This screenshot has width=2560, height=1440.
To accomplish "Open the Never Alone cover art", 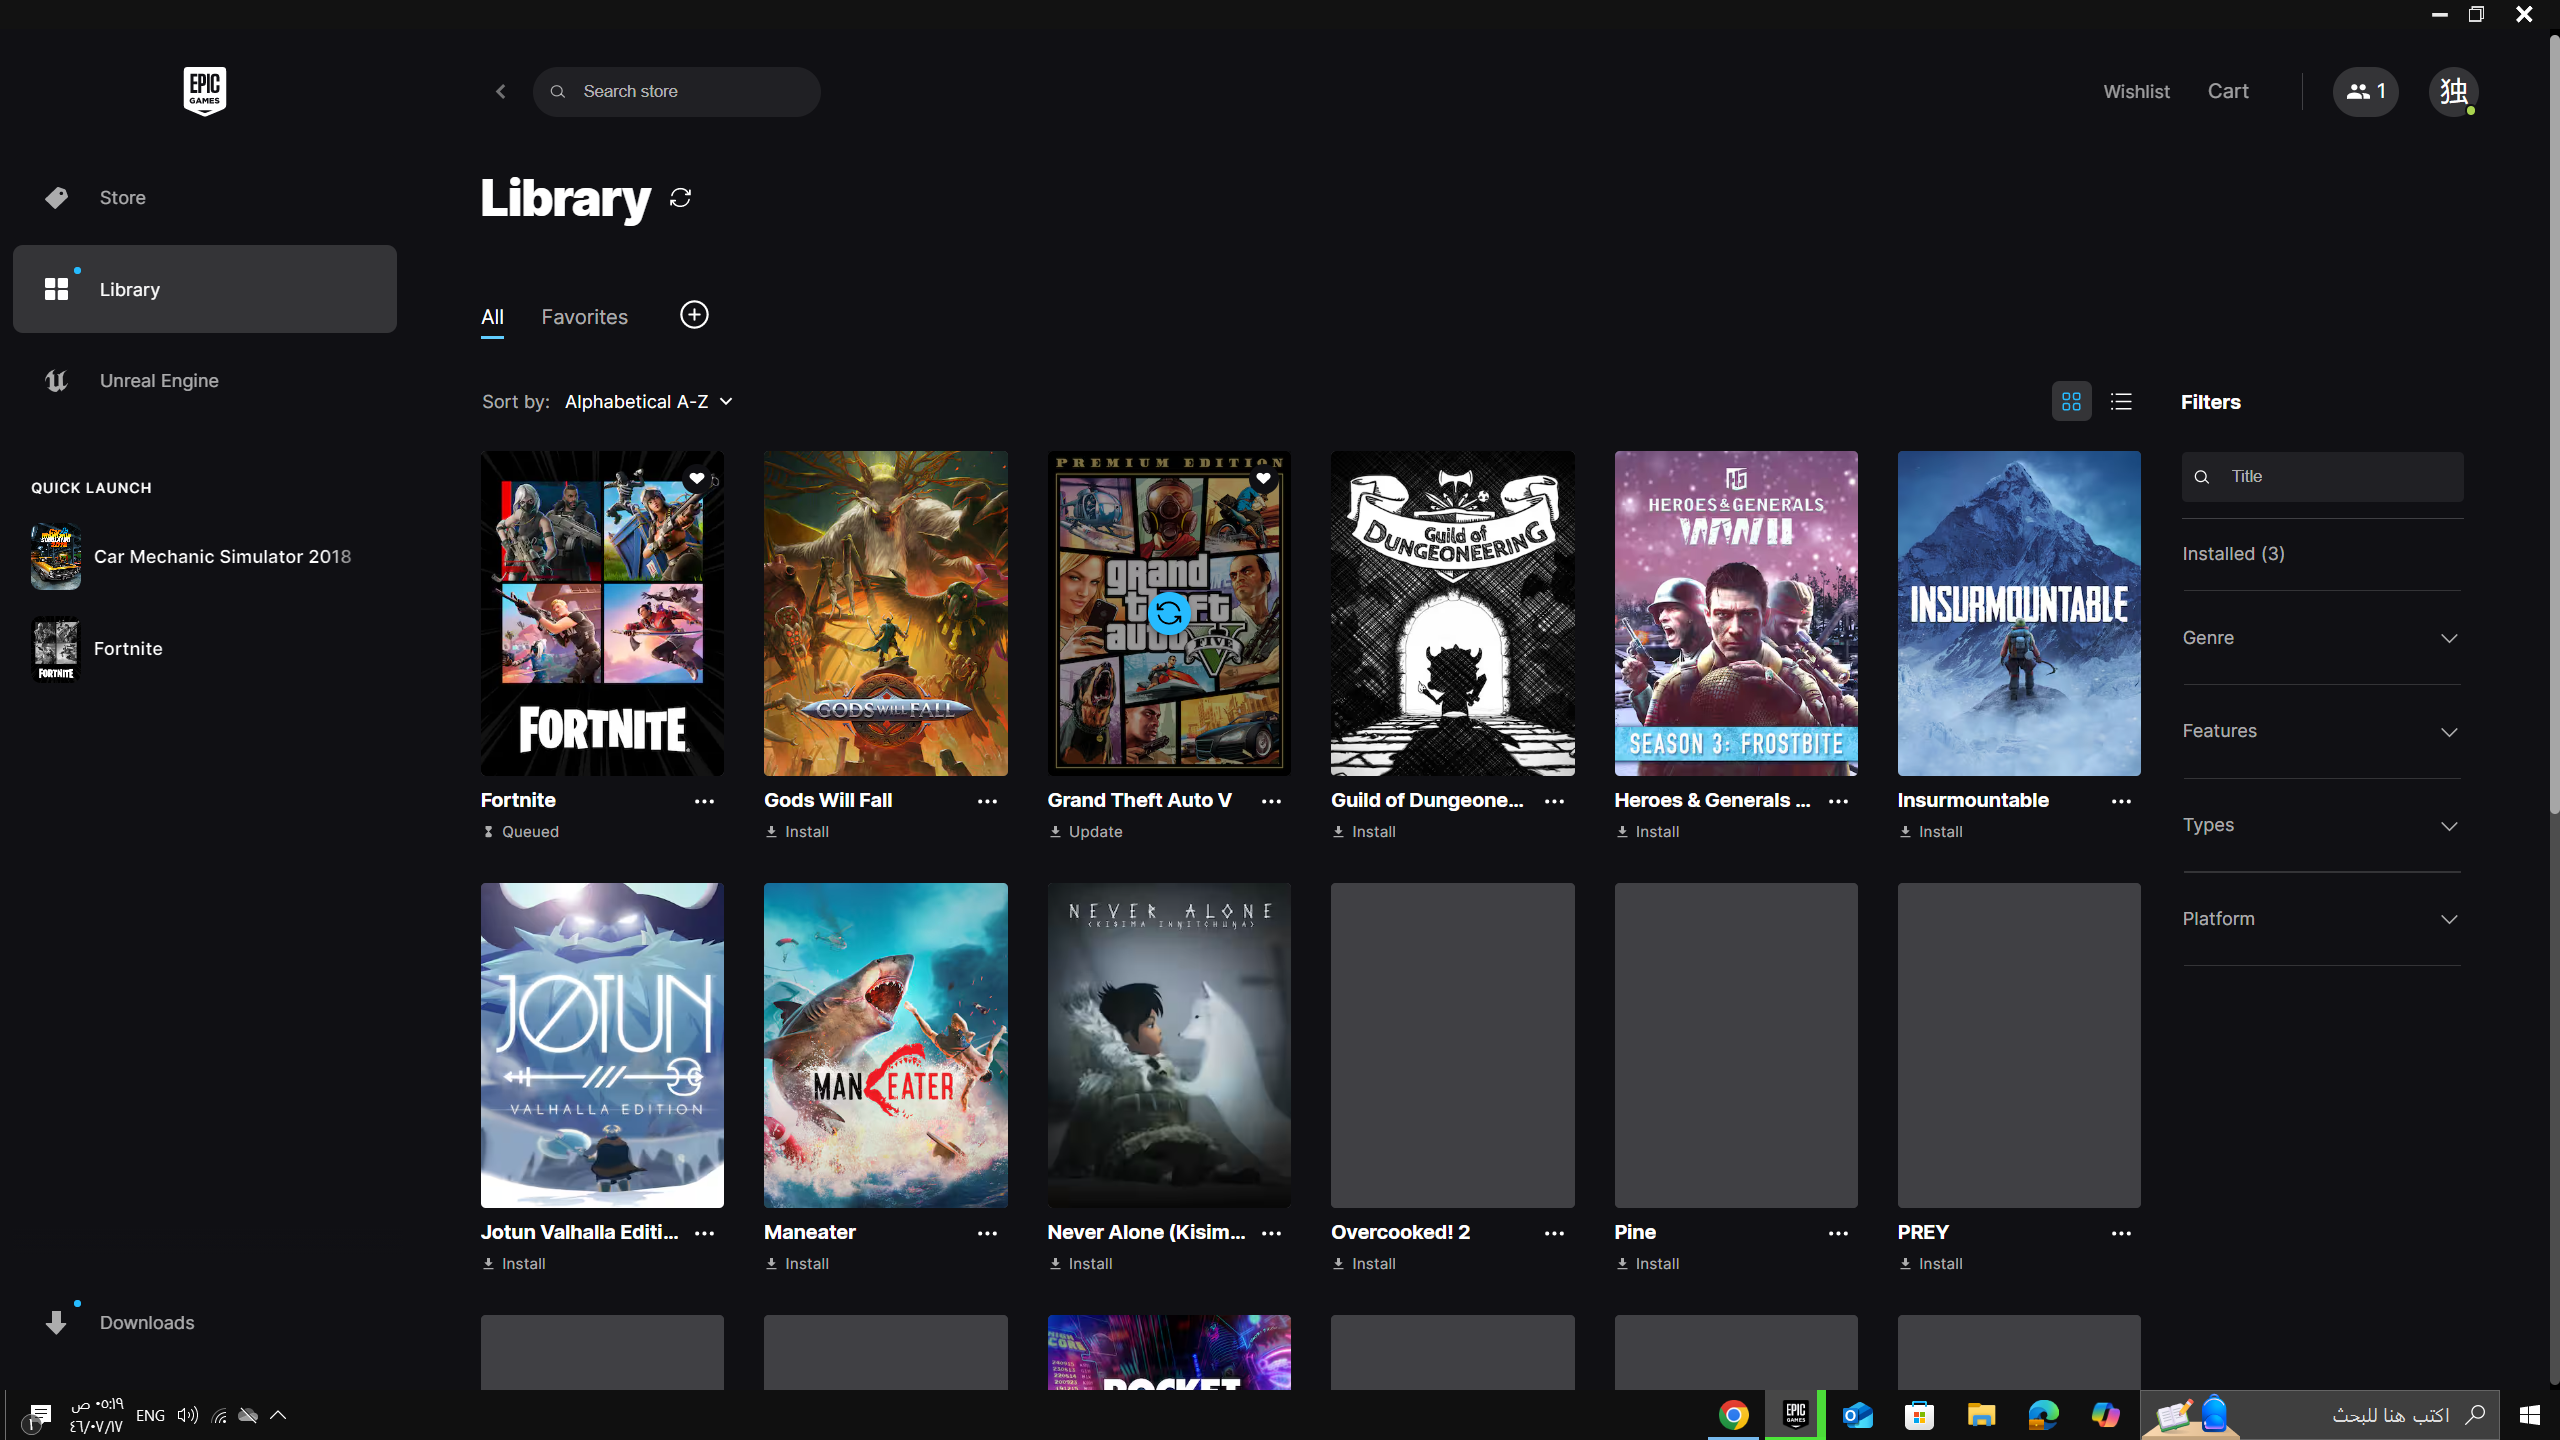I will tap(1169, 1045).
